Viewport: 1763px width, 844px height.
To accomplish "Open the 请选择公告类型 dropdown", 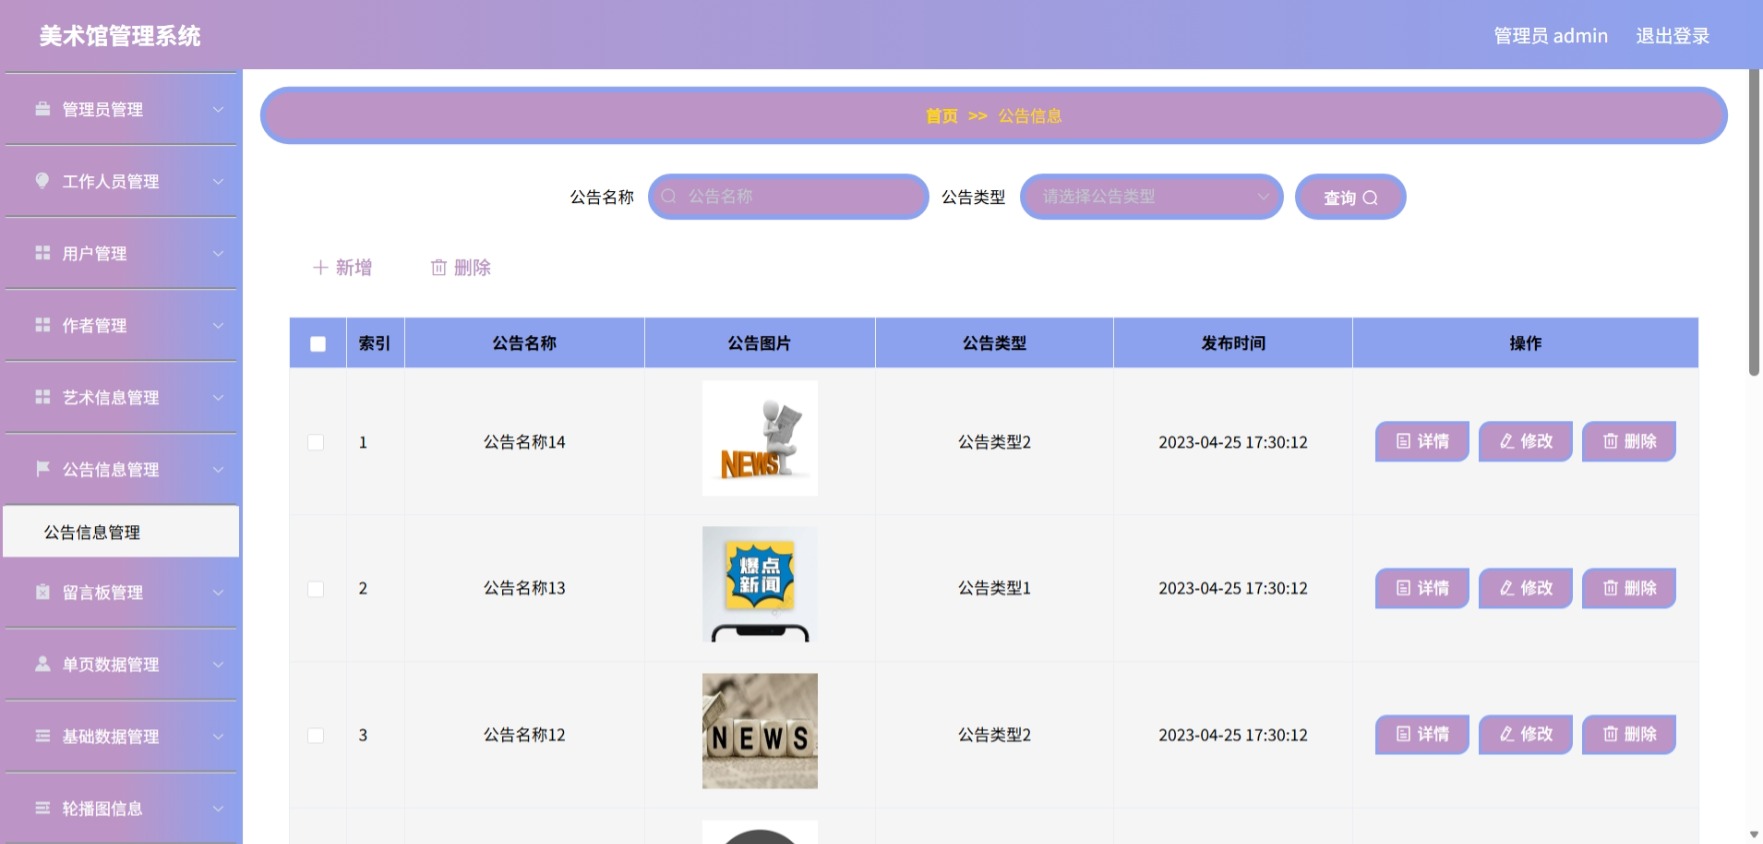I will point(1151,197).
